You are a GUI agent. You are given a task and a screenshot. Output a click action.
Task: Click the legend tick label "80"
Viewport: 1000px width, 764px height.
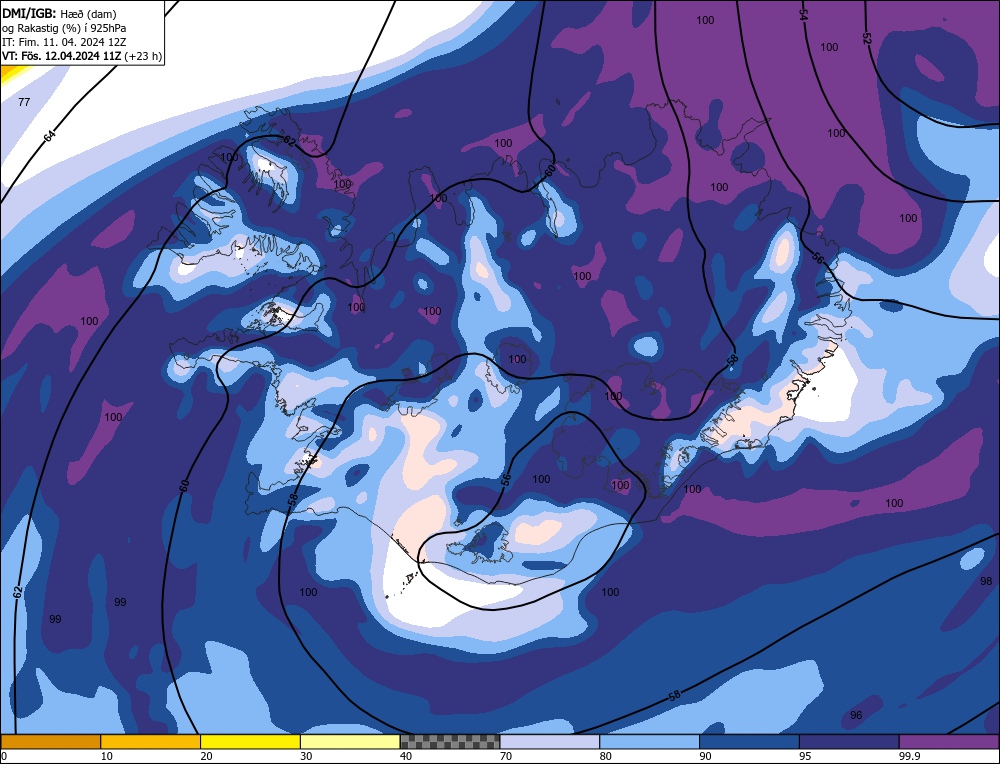point(606,756)
